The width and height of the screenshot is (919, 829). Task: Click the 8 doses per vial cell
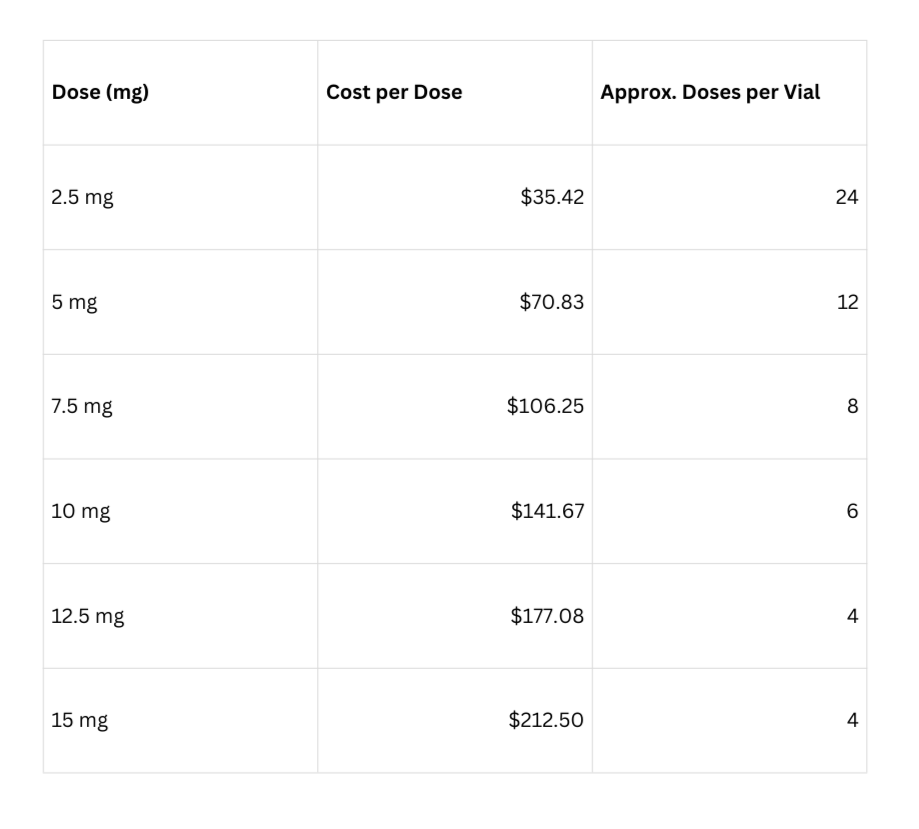coord(729,407)
